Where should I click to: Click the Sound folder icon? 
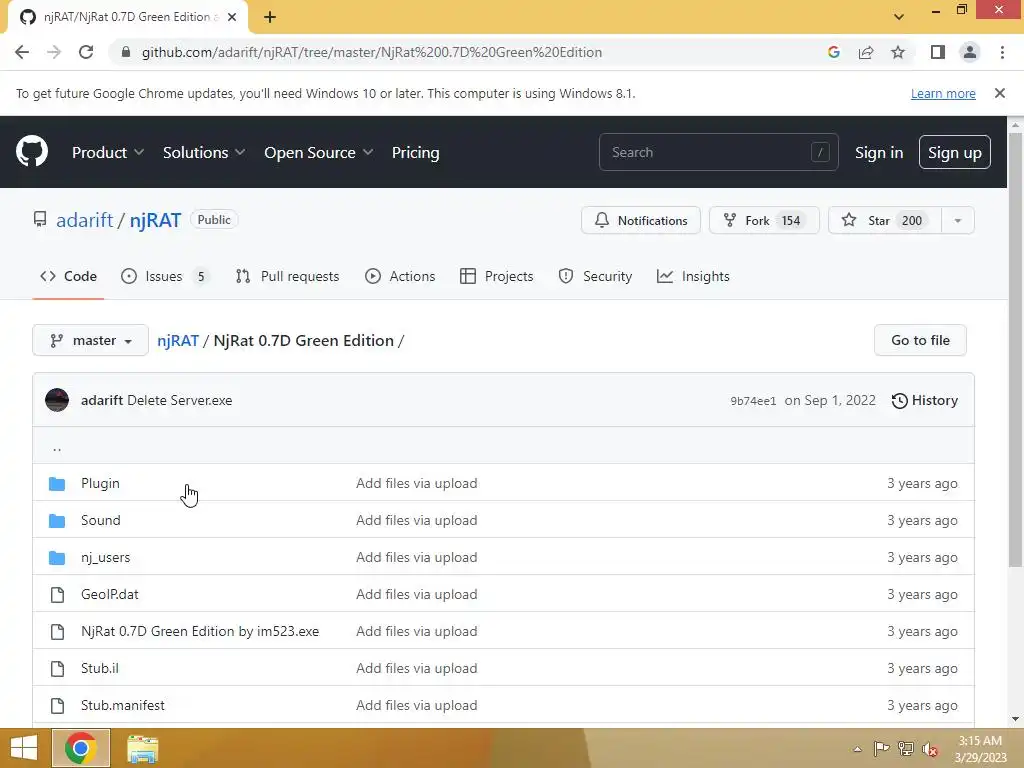click(57, 520)
